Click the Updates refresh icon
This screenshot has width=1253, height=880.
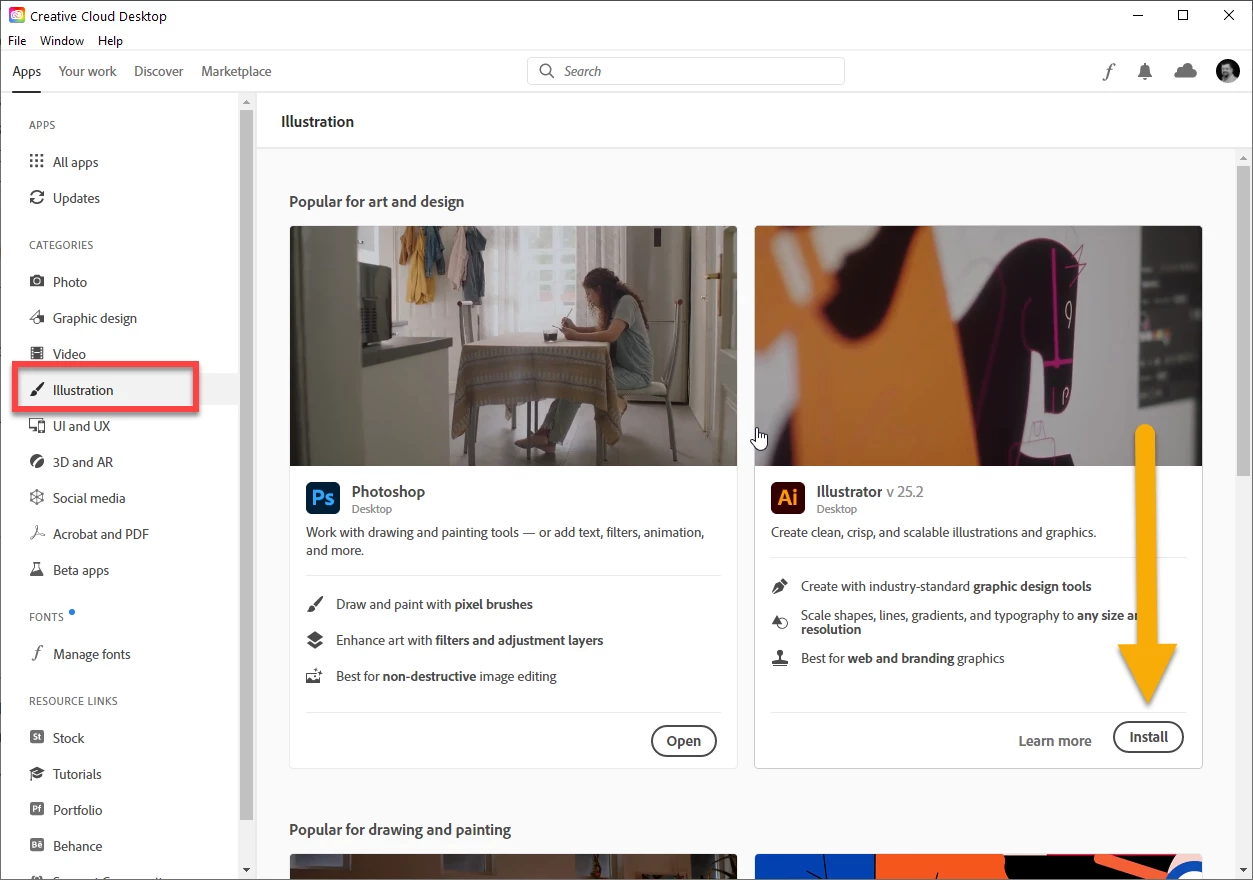point(37,198)
